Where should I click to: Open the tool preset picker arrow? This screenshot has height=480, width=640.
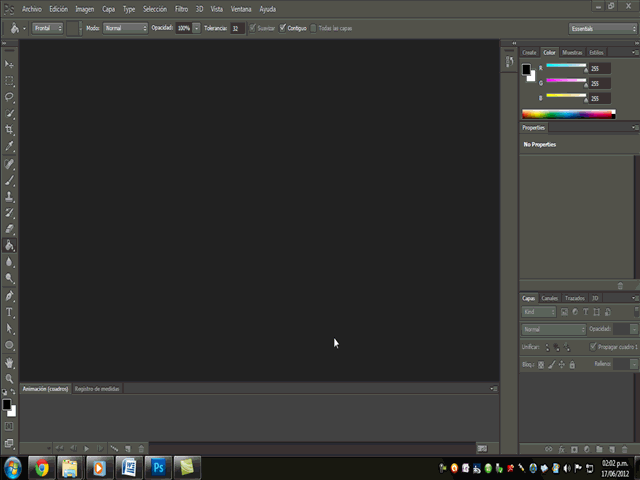click(24, 29)
